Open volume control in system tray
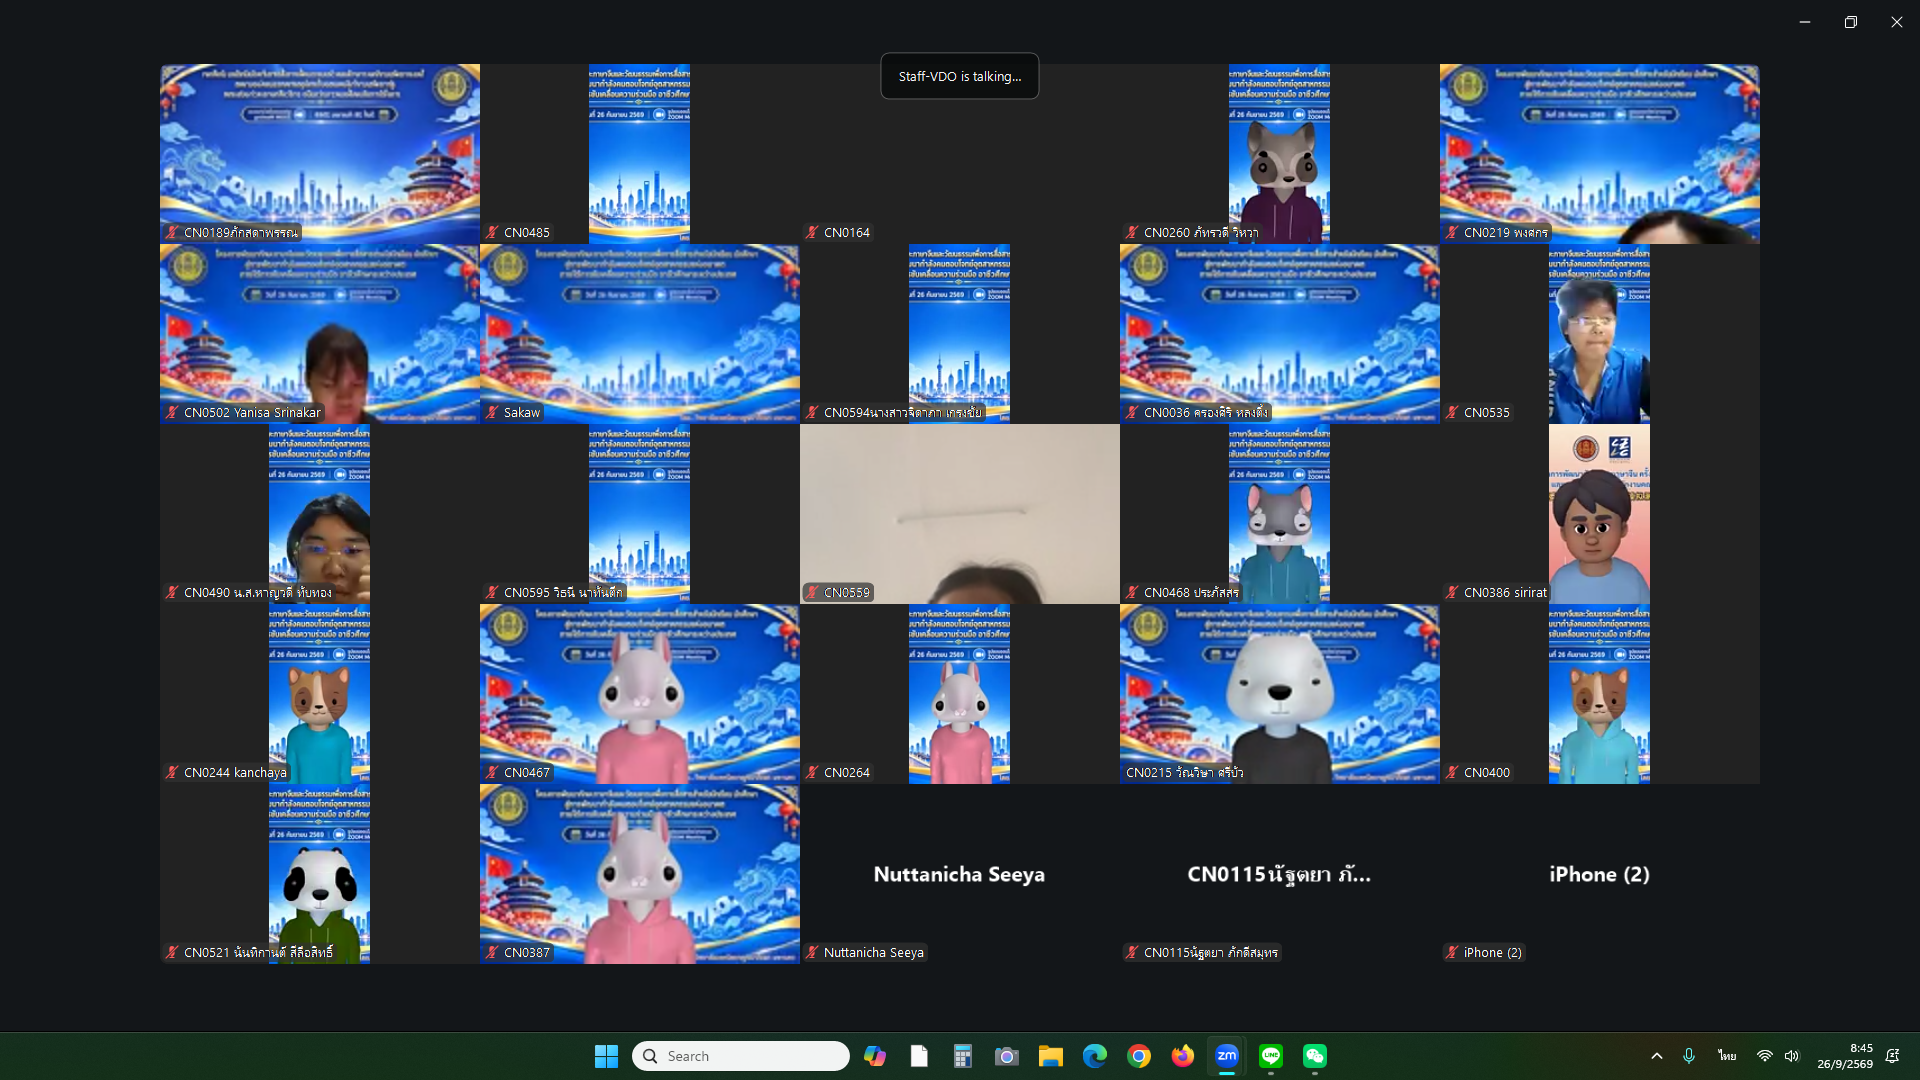This screenshot has height=1080, width=1920. click(x=1792, y=1056)
